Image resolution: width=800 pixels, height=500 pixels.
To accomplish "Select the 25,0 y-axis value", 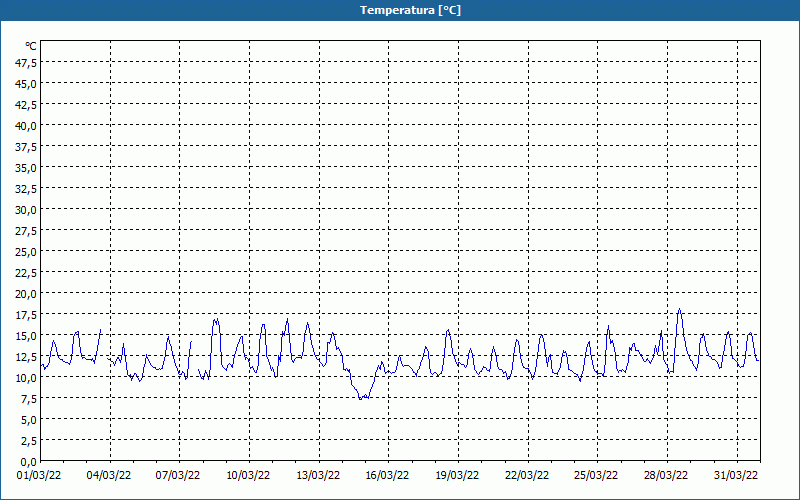I will click(27, 252).
